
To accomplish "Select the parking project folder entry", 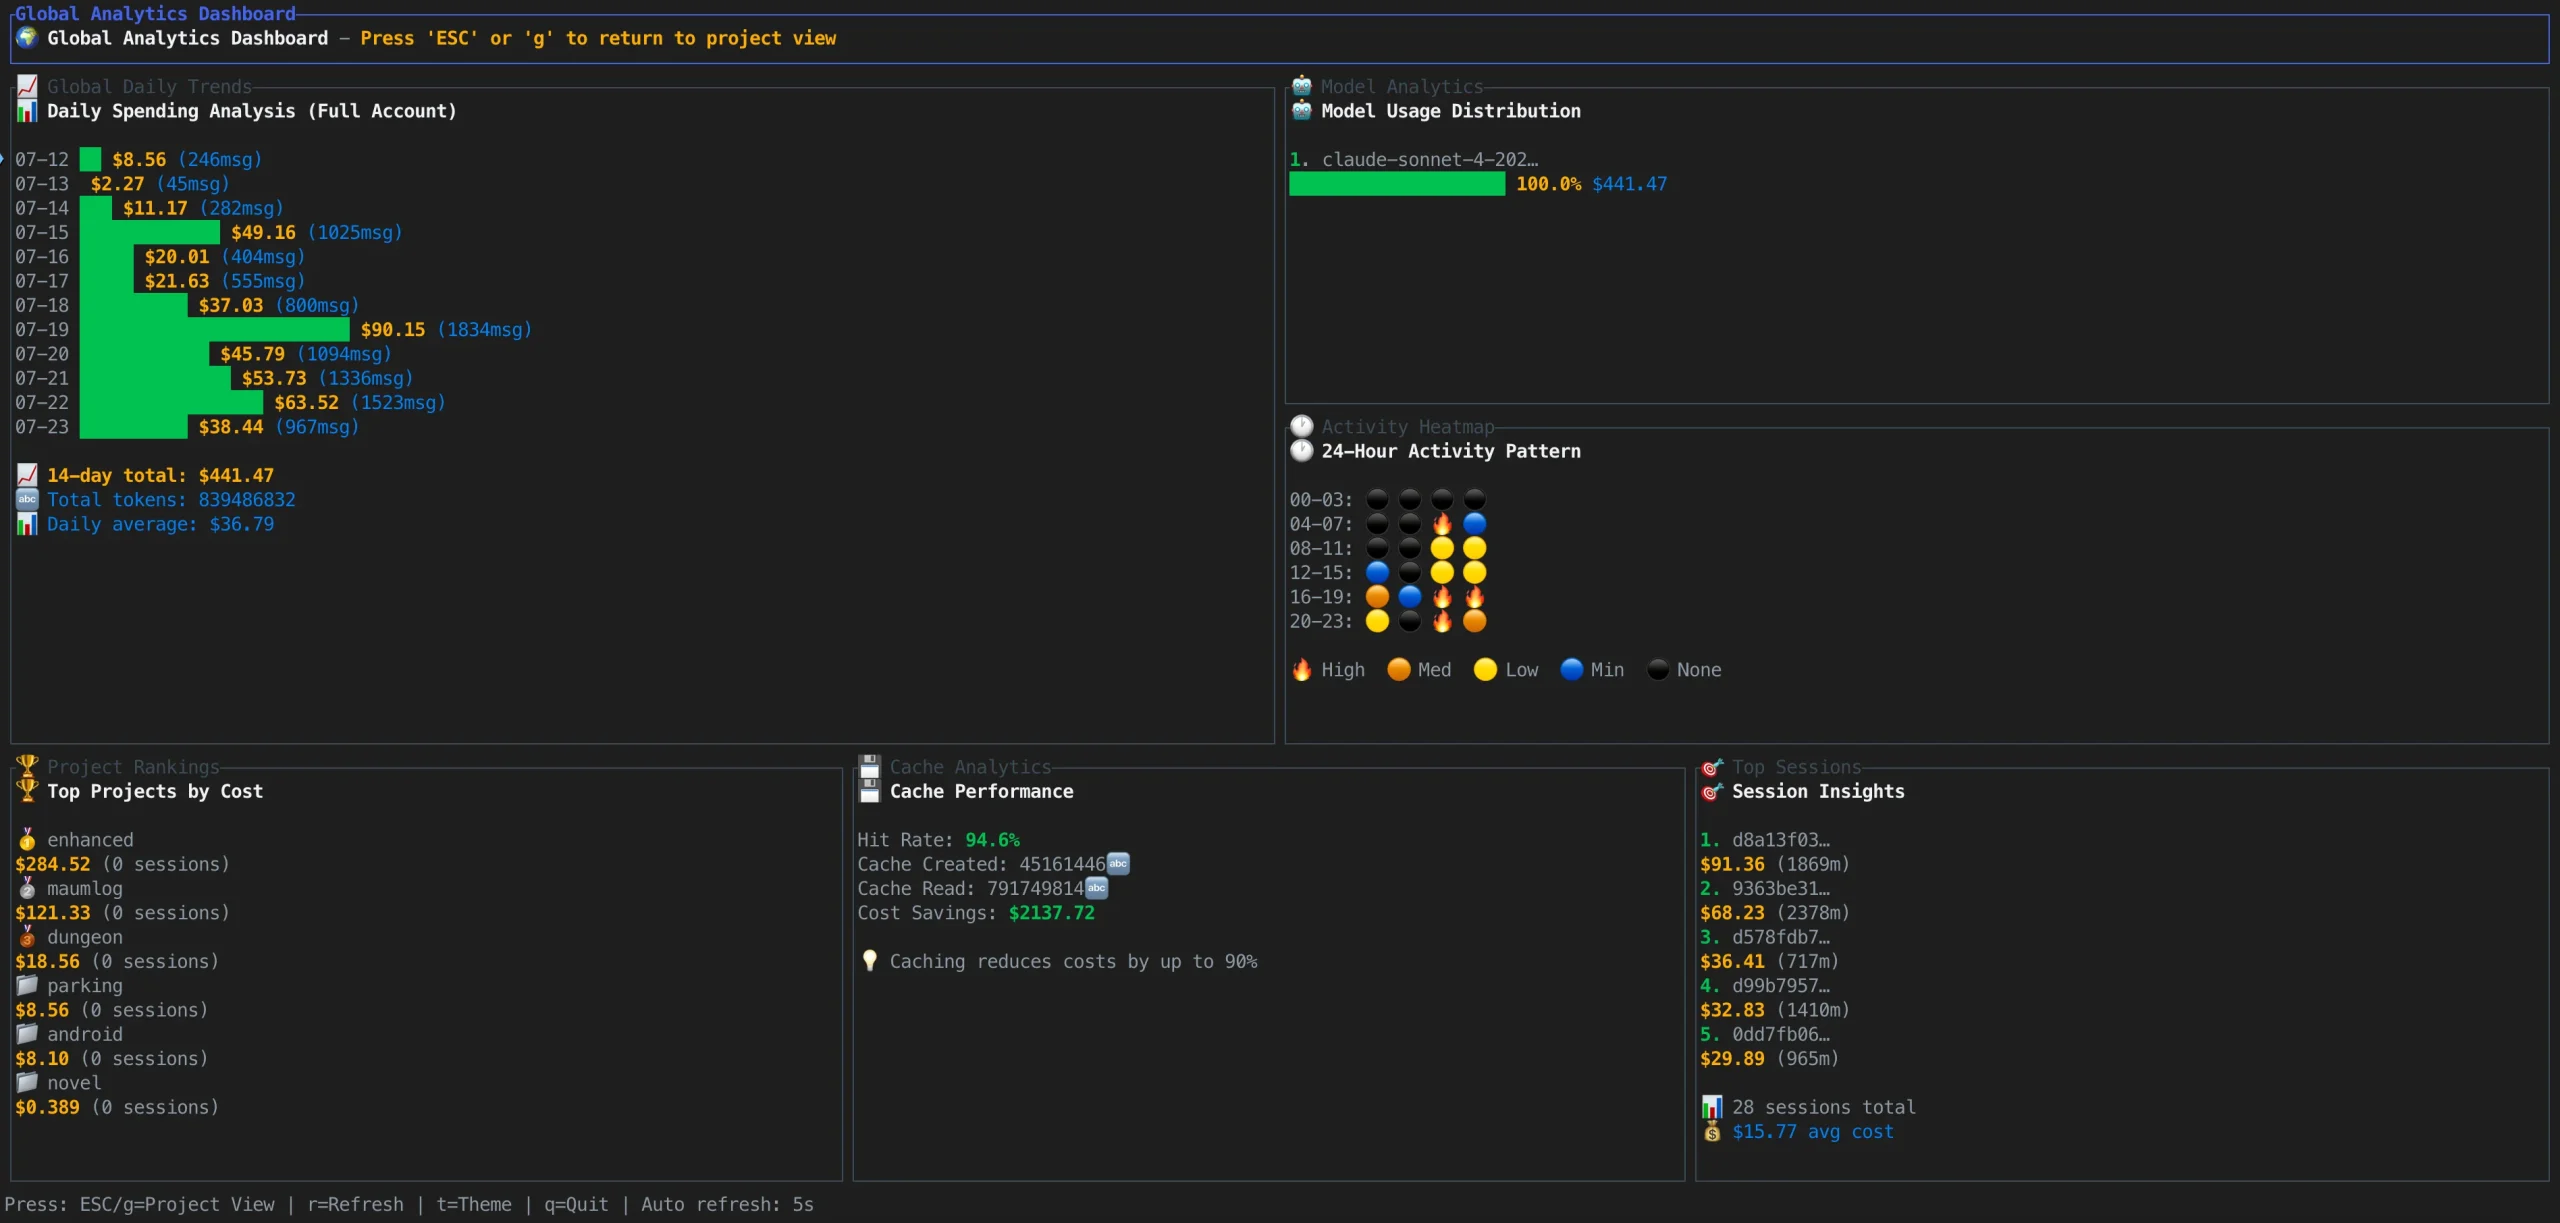I will [84, 986].
